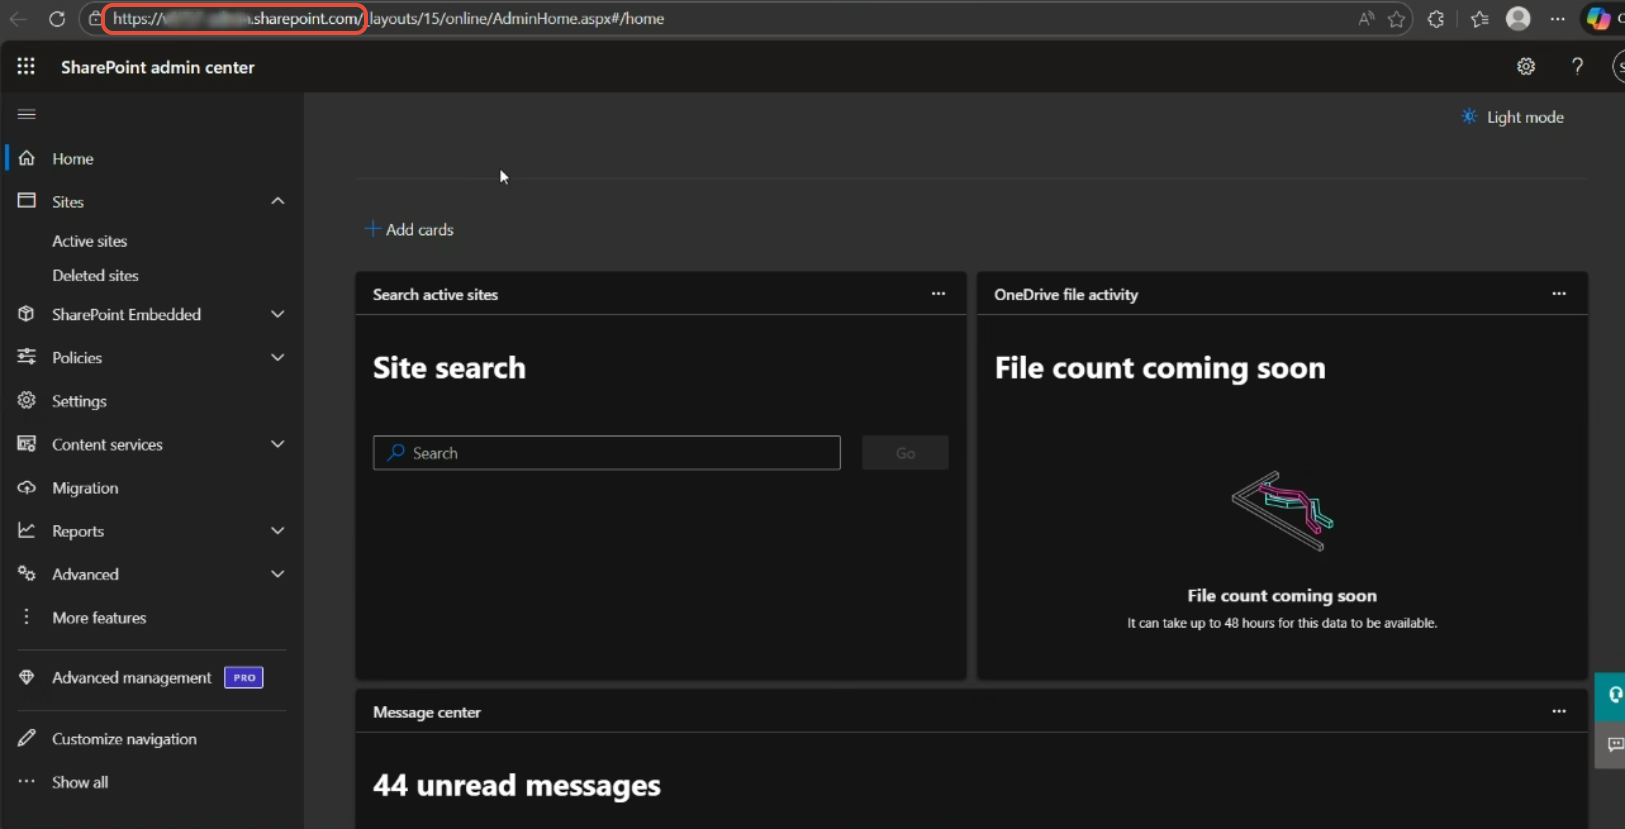Click the browser favorites star icon
1625x829 pixels.
pyautogui.click(x=1397, y=19)
